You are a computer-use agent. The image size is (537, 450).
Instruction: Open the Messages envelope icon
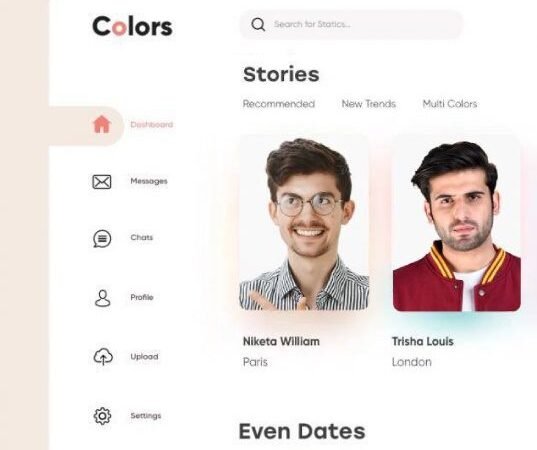[x=102, y=182]
